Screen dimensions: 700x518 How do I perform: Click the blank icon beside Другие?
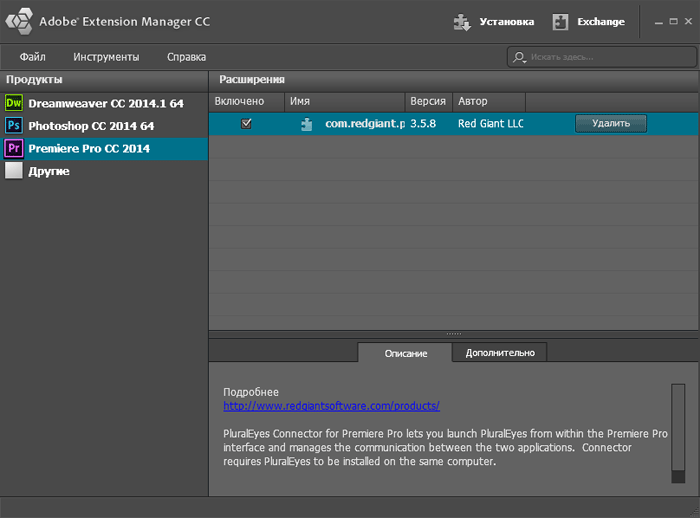coord(14,171)
